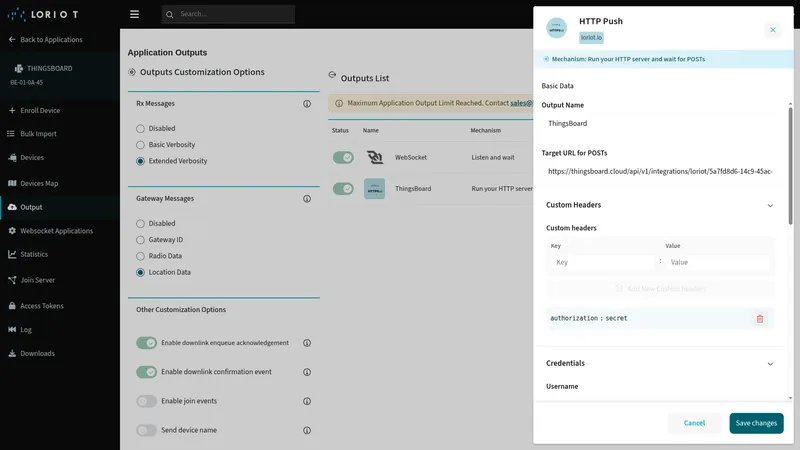Screen dimensions: 800x450
Task: Go back to Applications
Action: pos(45,39)
